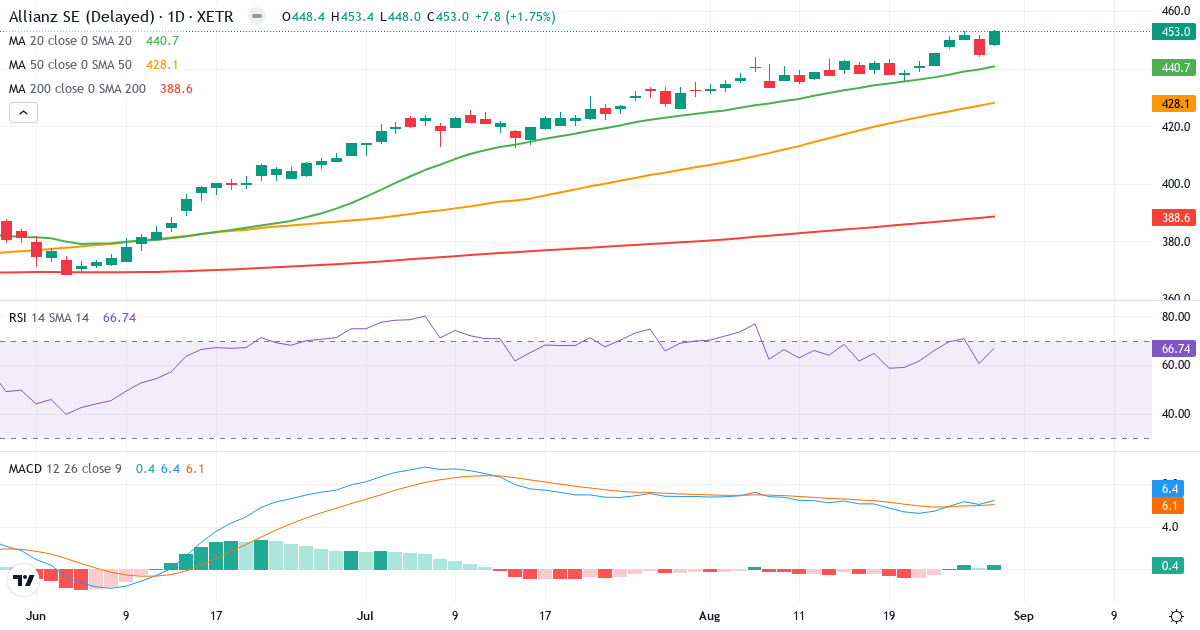This screenshot has width=1200, height=630.
Task: Click the purple 66.74 RSI value tag
Action: pos(1175,349)
